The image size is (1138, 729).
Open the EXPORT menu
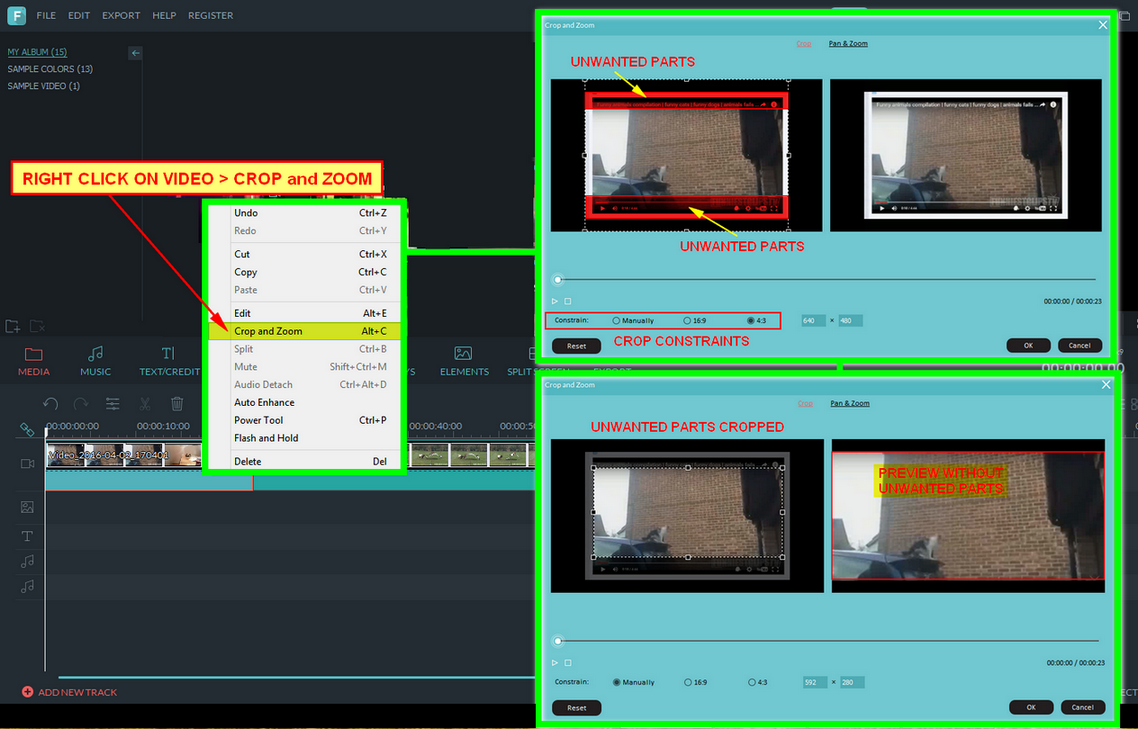[121, 15]
